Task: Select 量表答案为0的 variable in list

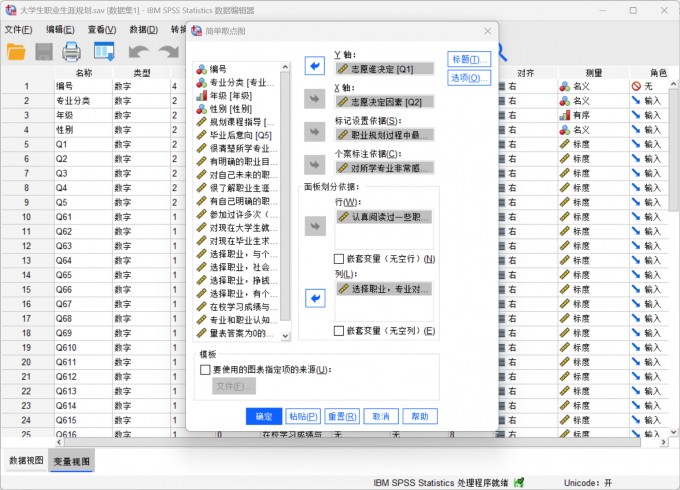Action: tap(238, 333)
